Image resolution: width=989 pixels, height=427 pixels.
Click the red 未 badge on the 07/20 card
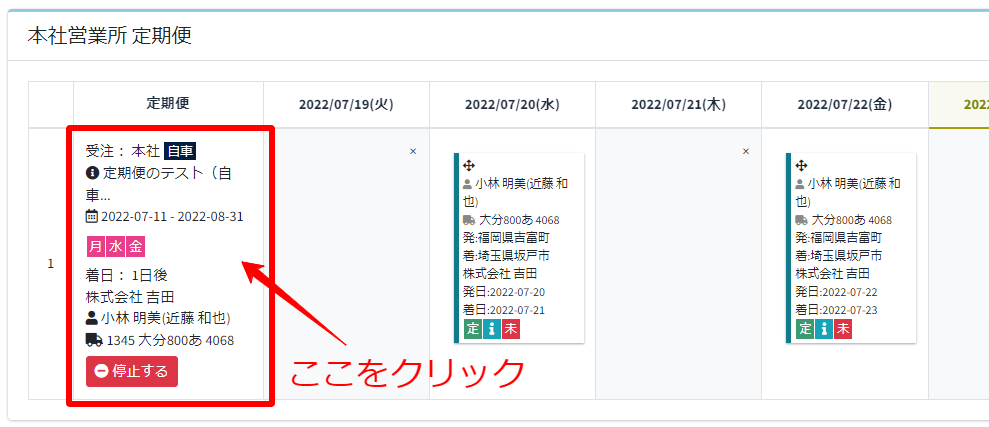(510, 329)
